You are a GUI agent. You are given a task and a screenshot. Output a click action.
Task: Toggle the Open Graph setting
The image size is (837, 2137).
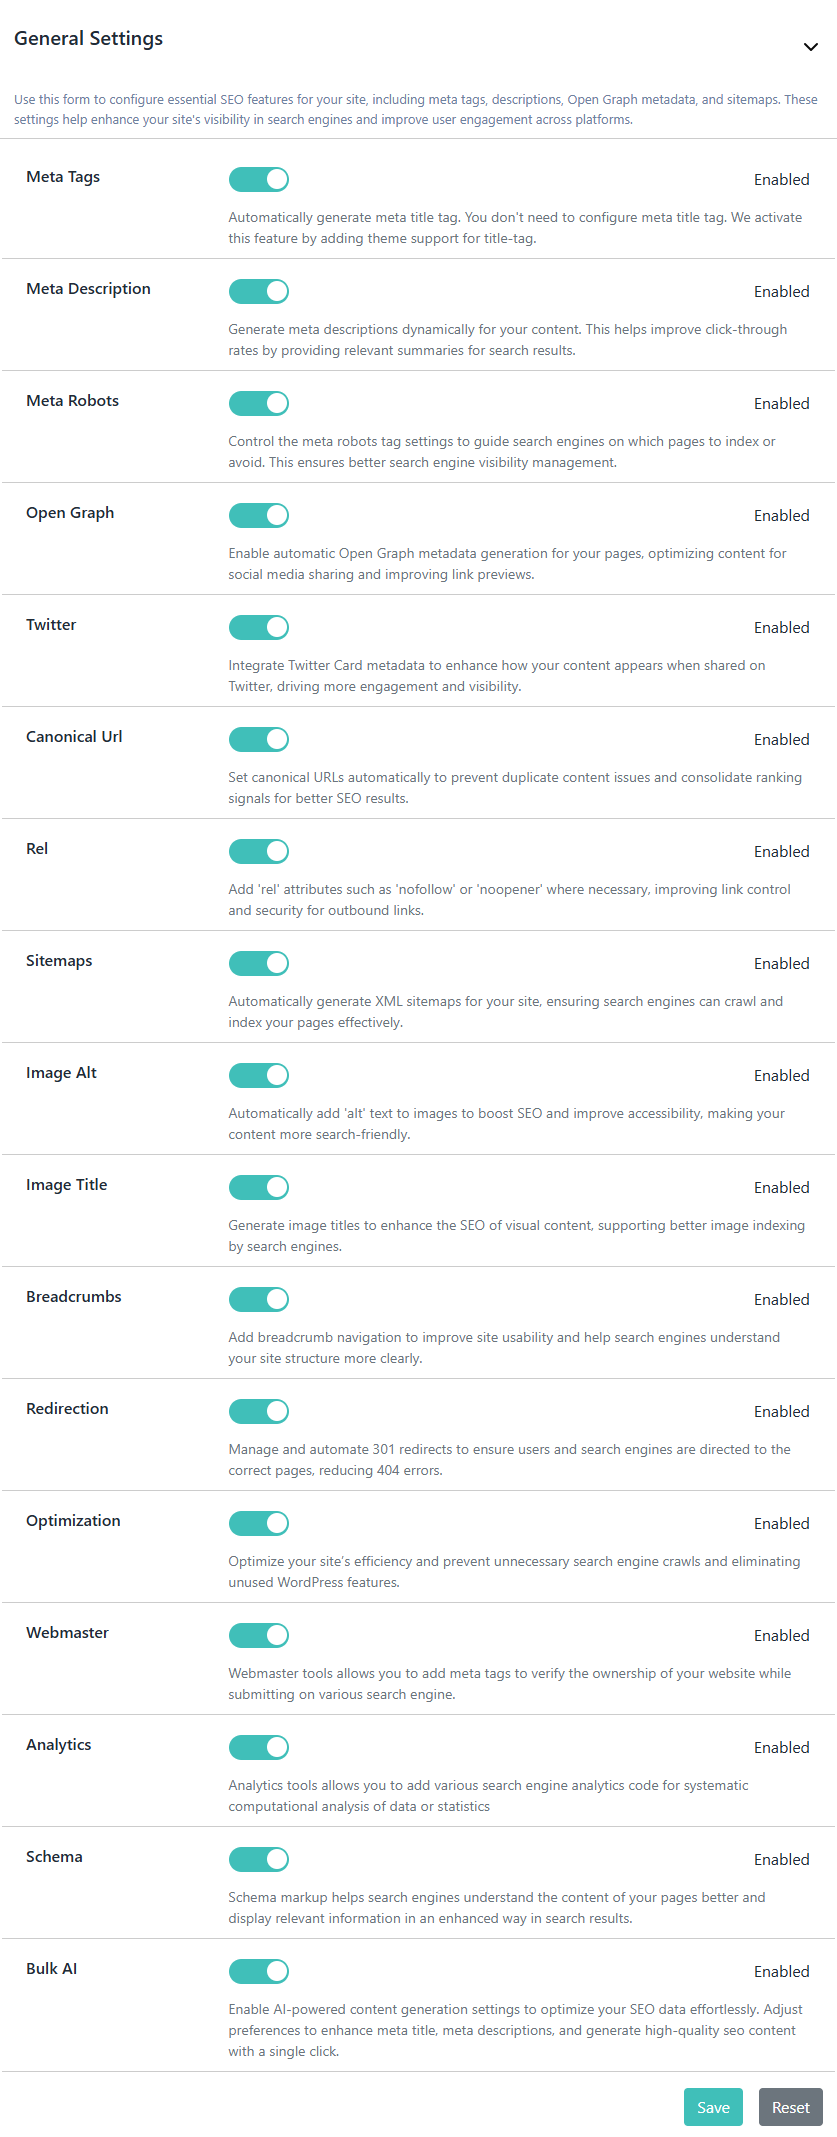click(259, 515)
